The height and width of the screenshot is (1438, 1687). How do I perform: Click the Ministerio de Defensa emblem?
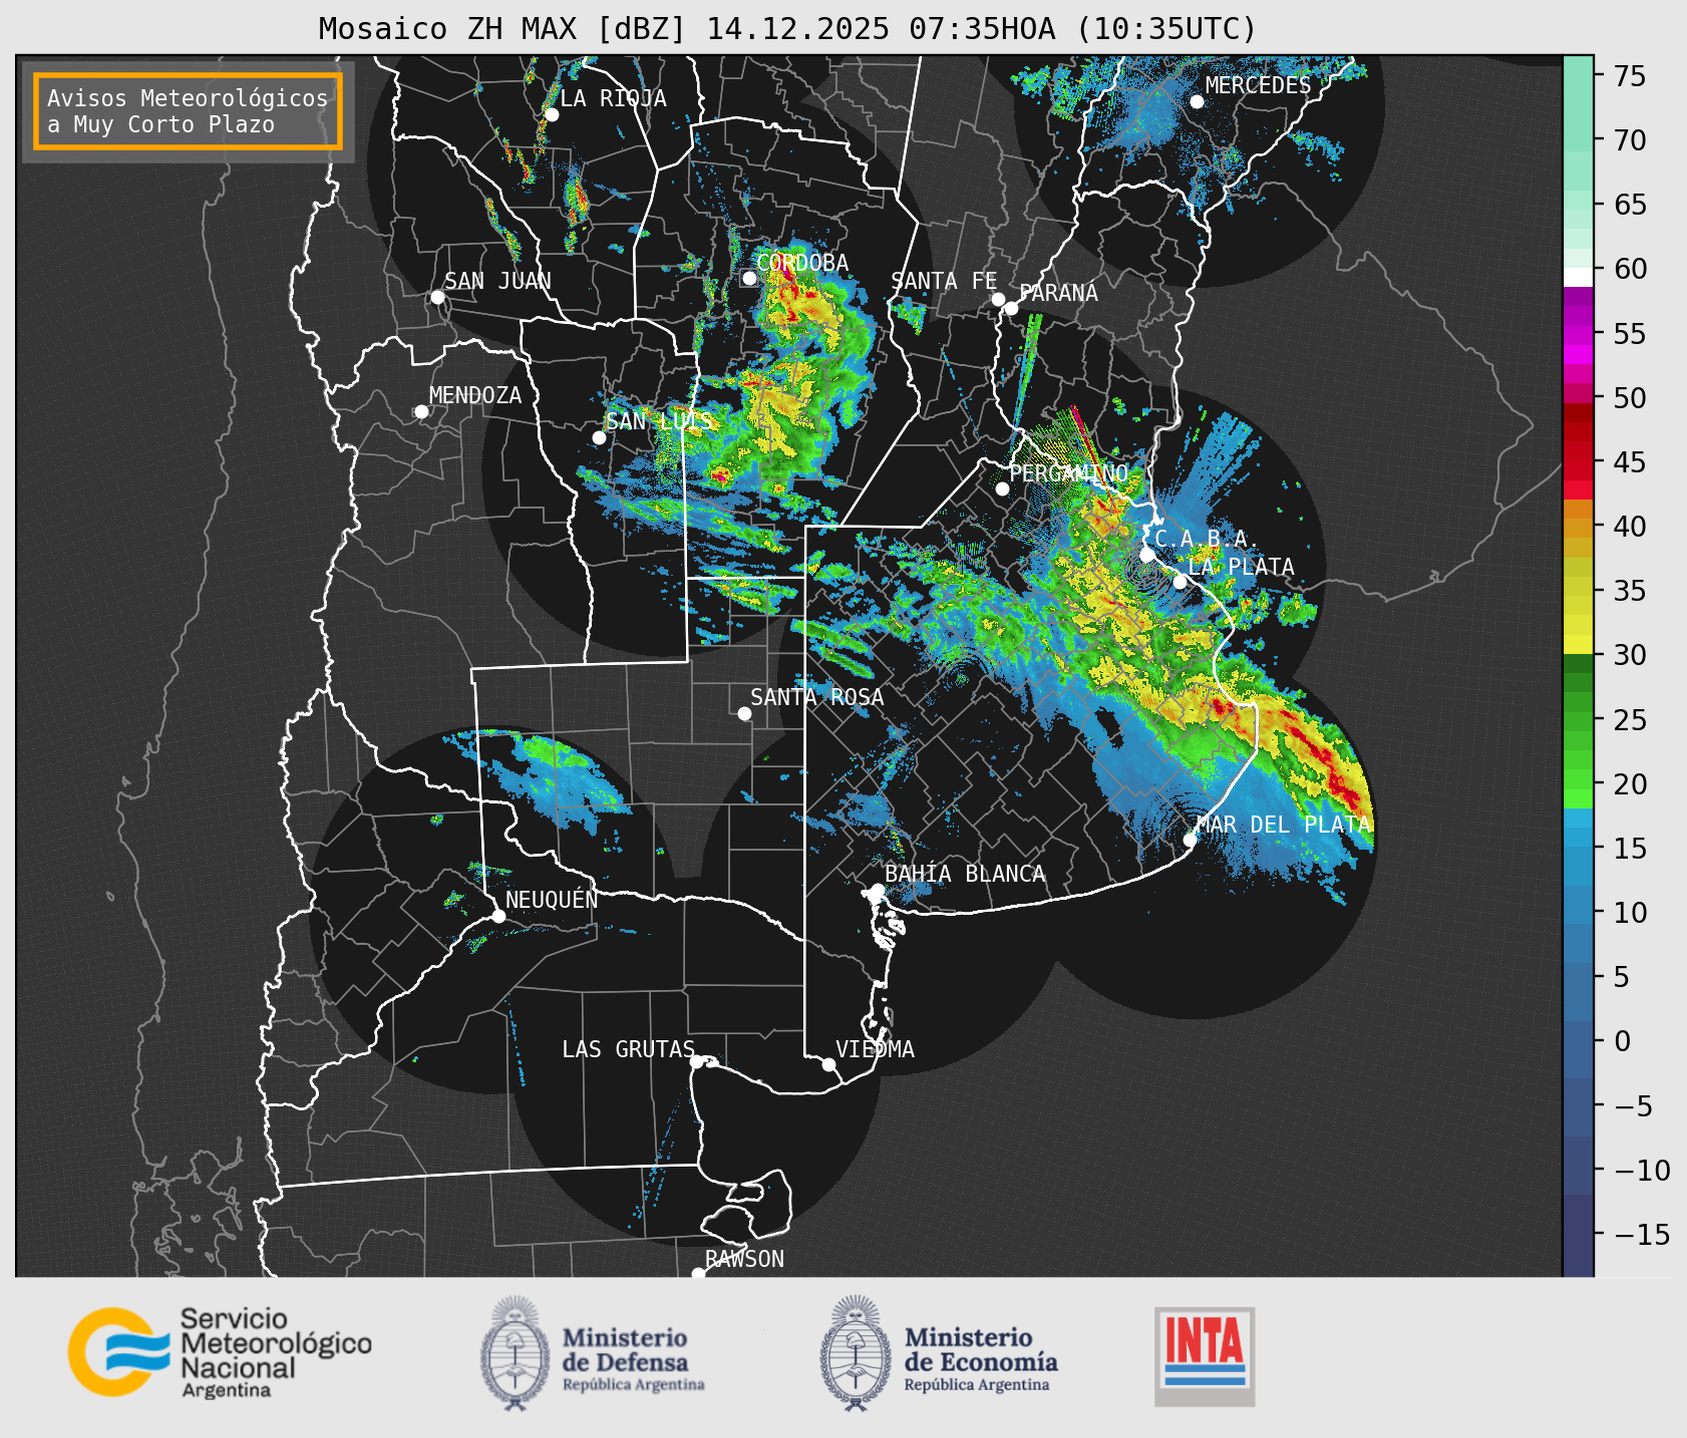514,1353
